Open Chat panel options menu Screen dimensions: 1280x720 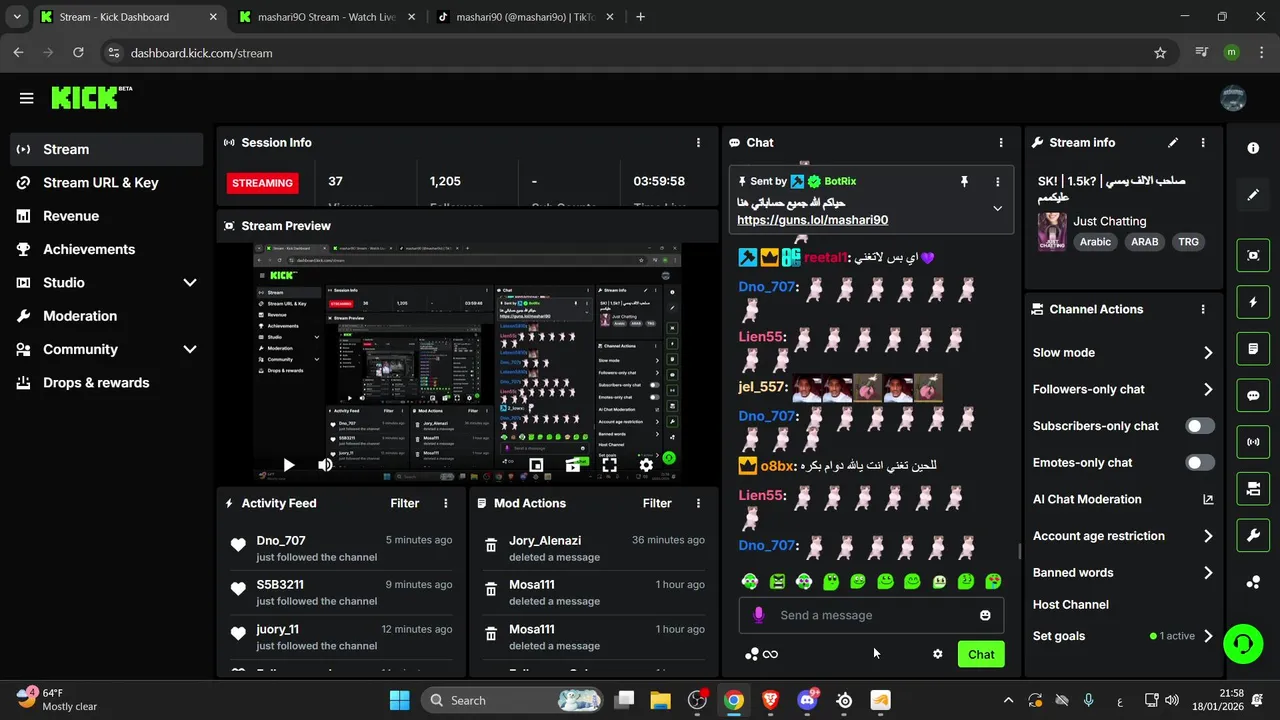coord(1000,143)
